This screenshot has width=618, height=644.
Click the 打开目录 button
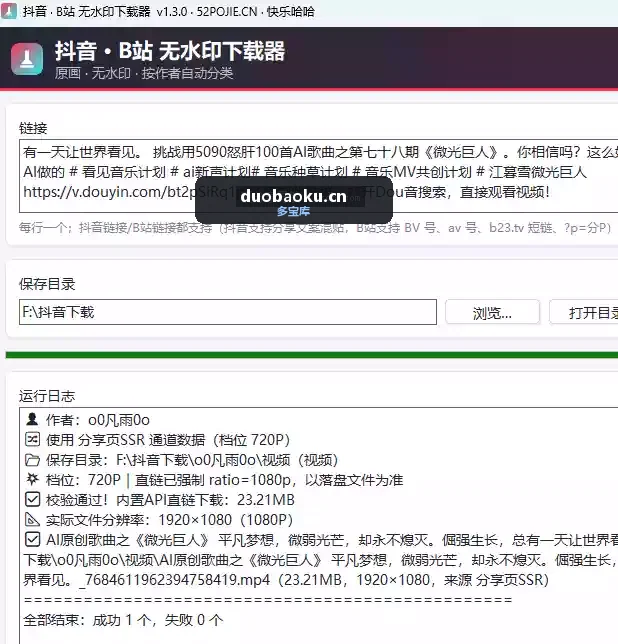(x=584, y=313)
